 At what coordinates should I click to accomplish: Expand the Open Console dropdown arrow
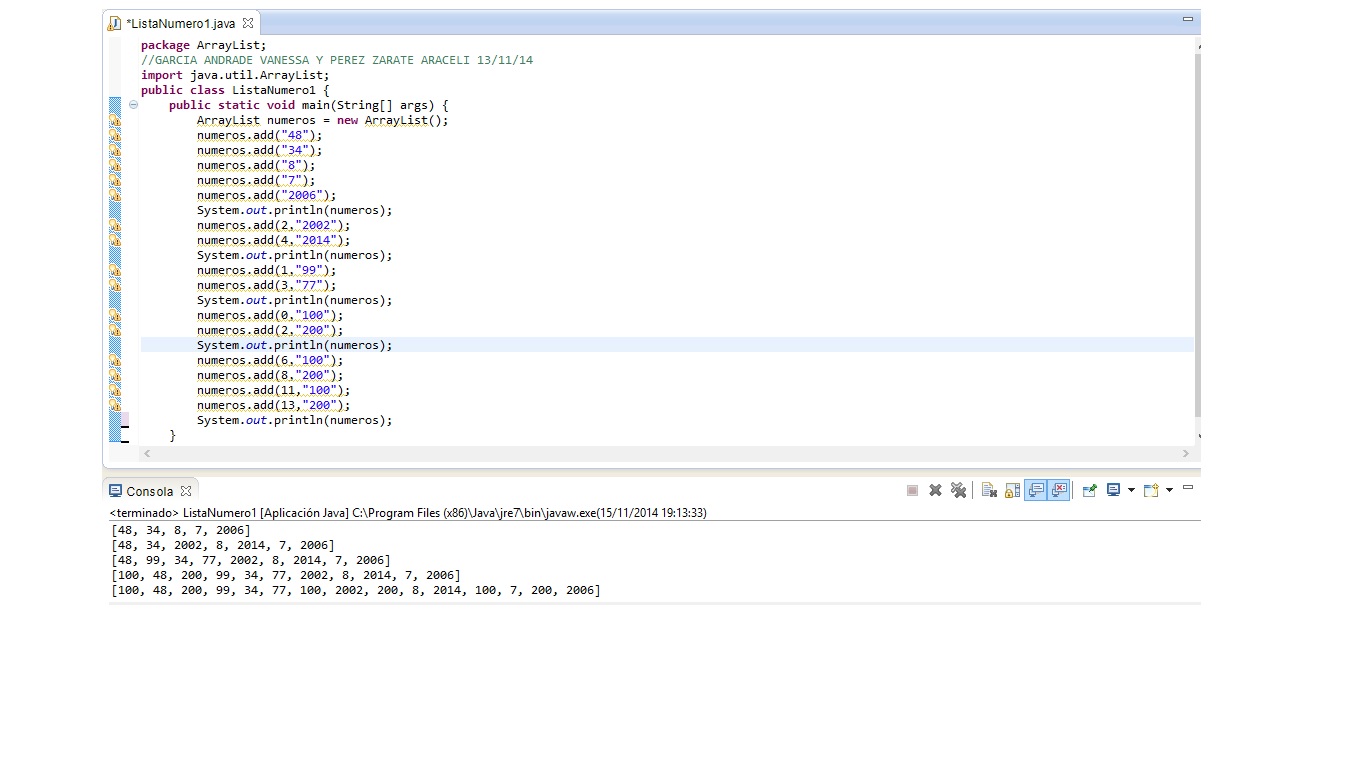point(1169,490)
